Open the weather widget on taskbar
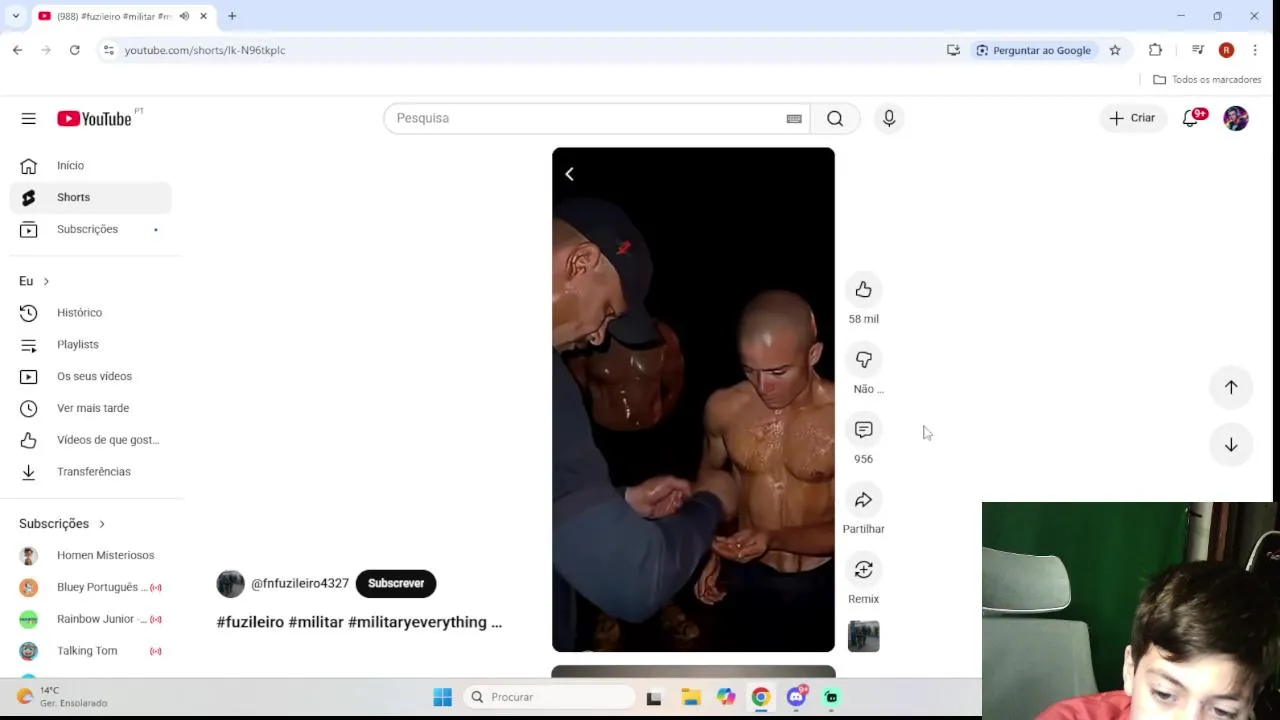The height and width of the screenshot is (720, 1280). tap(62, 697)
